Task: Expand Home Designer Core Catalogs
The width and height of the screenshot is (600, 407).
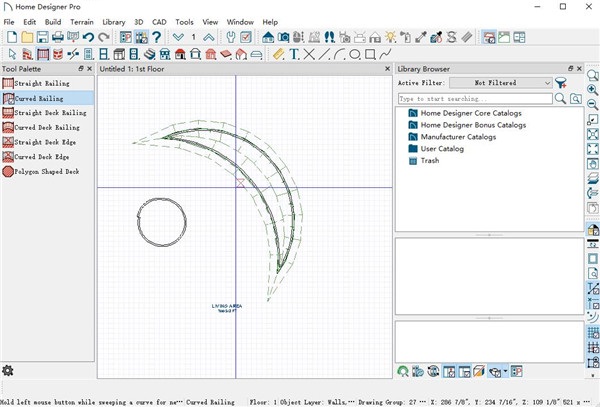Action: (x=472, y=113)
